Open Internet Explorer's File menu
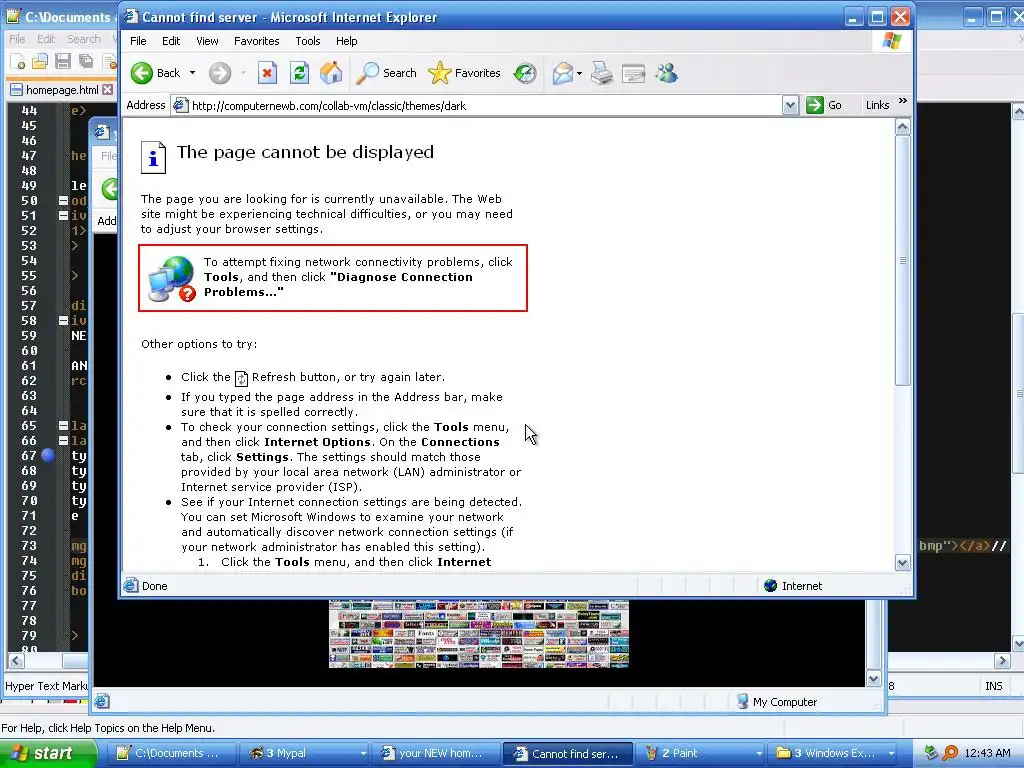Viewport: 1024px width, 768px height. (x=138, y=40)
